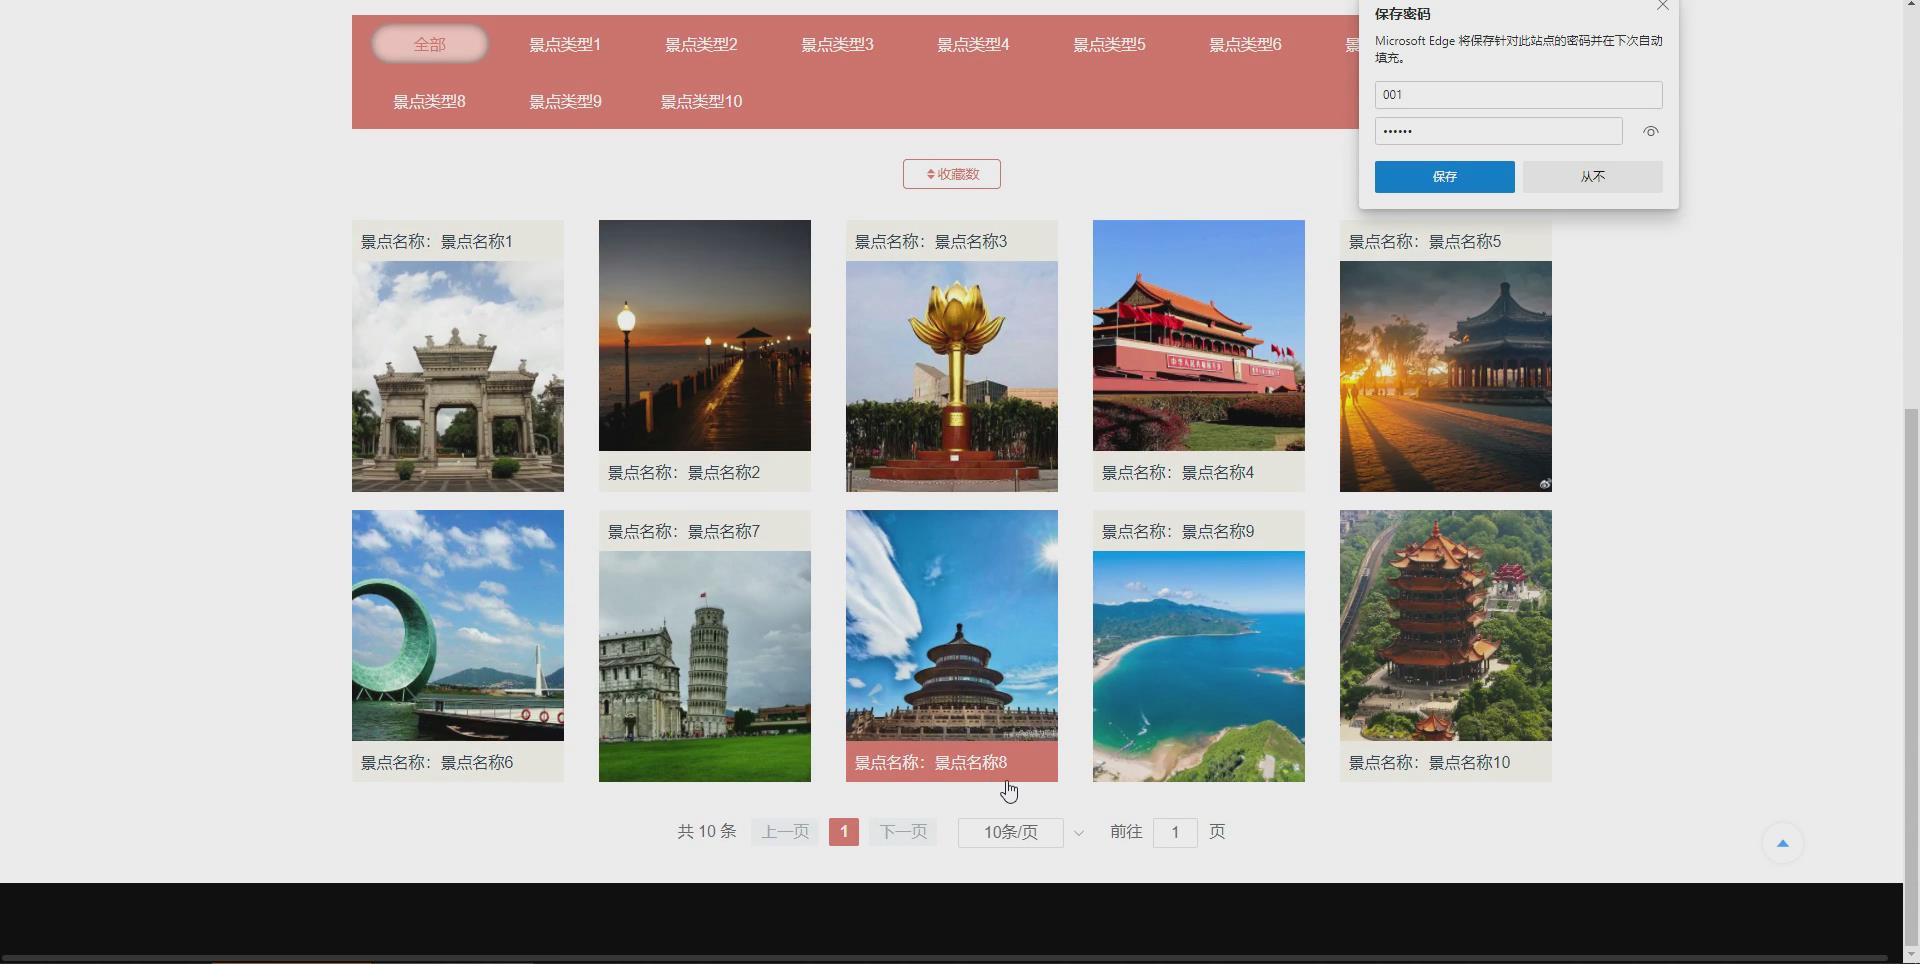Click the 前往 page jump input
1920x964 pixels.
pos(1175,832)
